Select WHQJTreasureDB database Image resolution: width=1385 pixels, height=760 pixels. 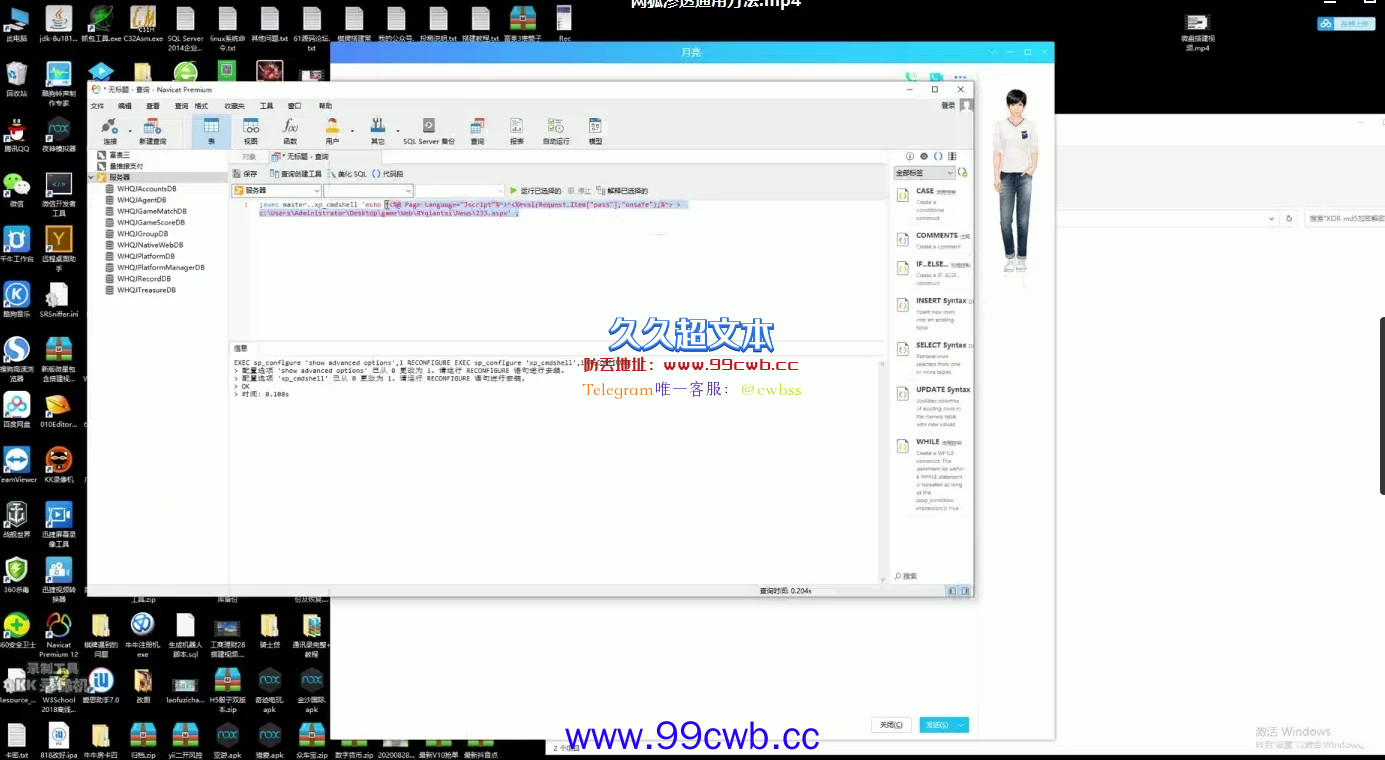(146, 290)
